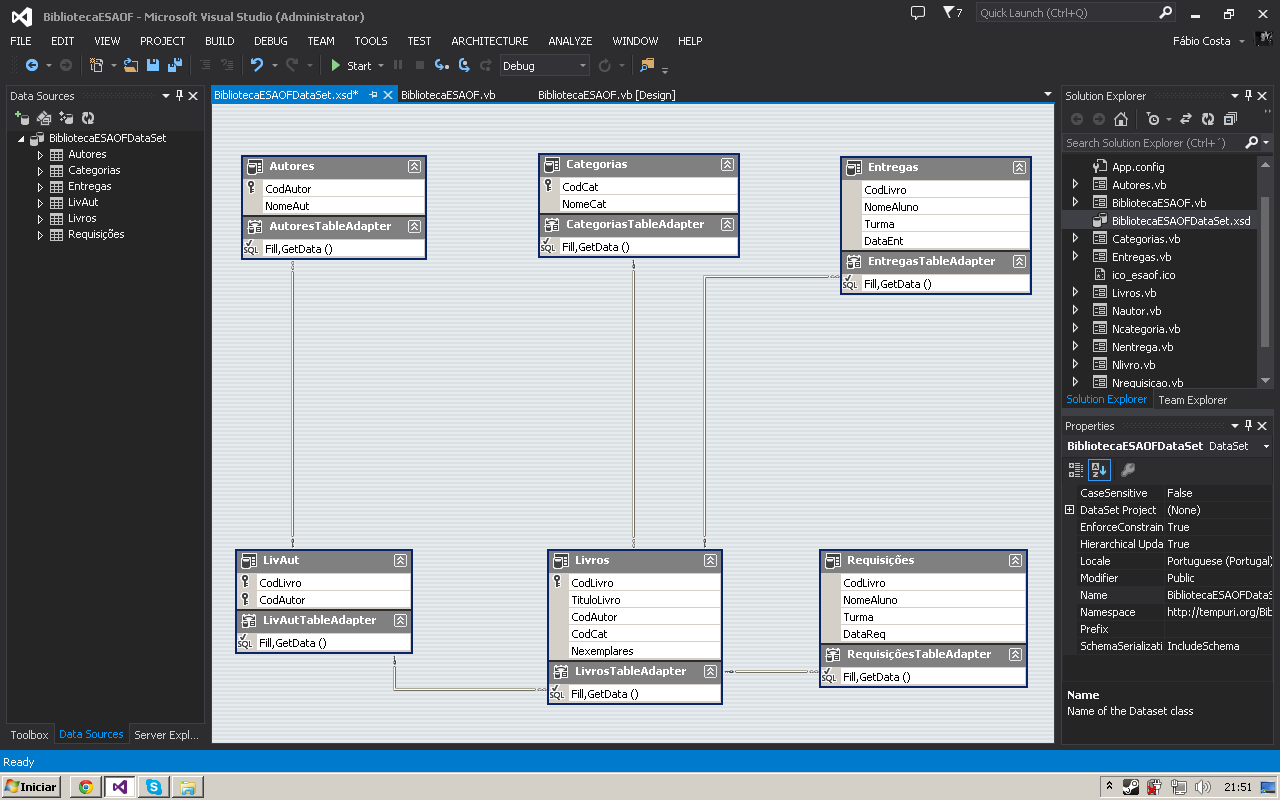This screenshot has width=1280, height=800.
Task: Click the Open File toolbar icon
Action: tap(131, 66)
